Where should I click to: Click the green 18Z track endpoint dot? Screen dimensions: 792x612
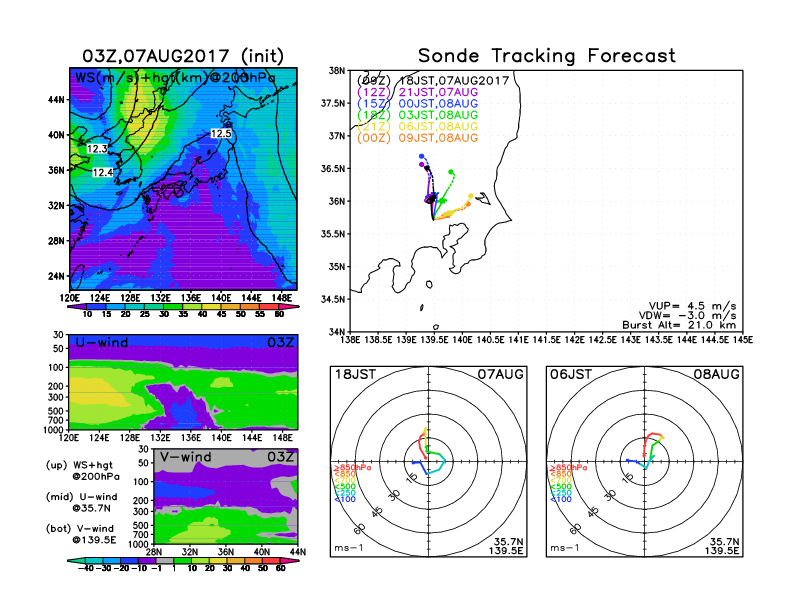click(451, 172)
